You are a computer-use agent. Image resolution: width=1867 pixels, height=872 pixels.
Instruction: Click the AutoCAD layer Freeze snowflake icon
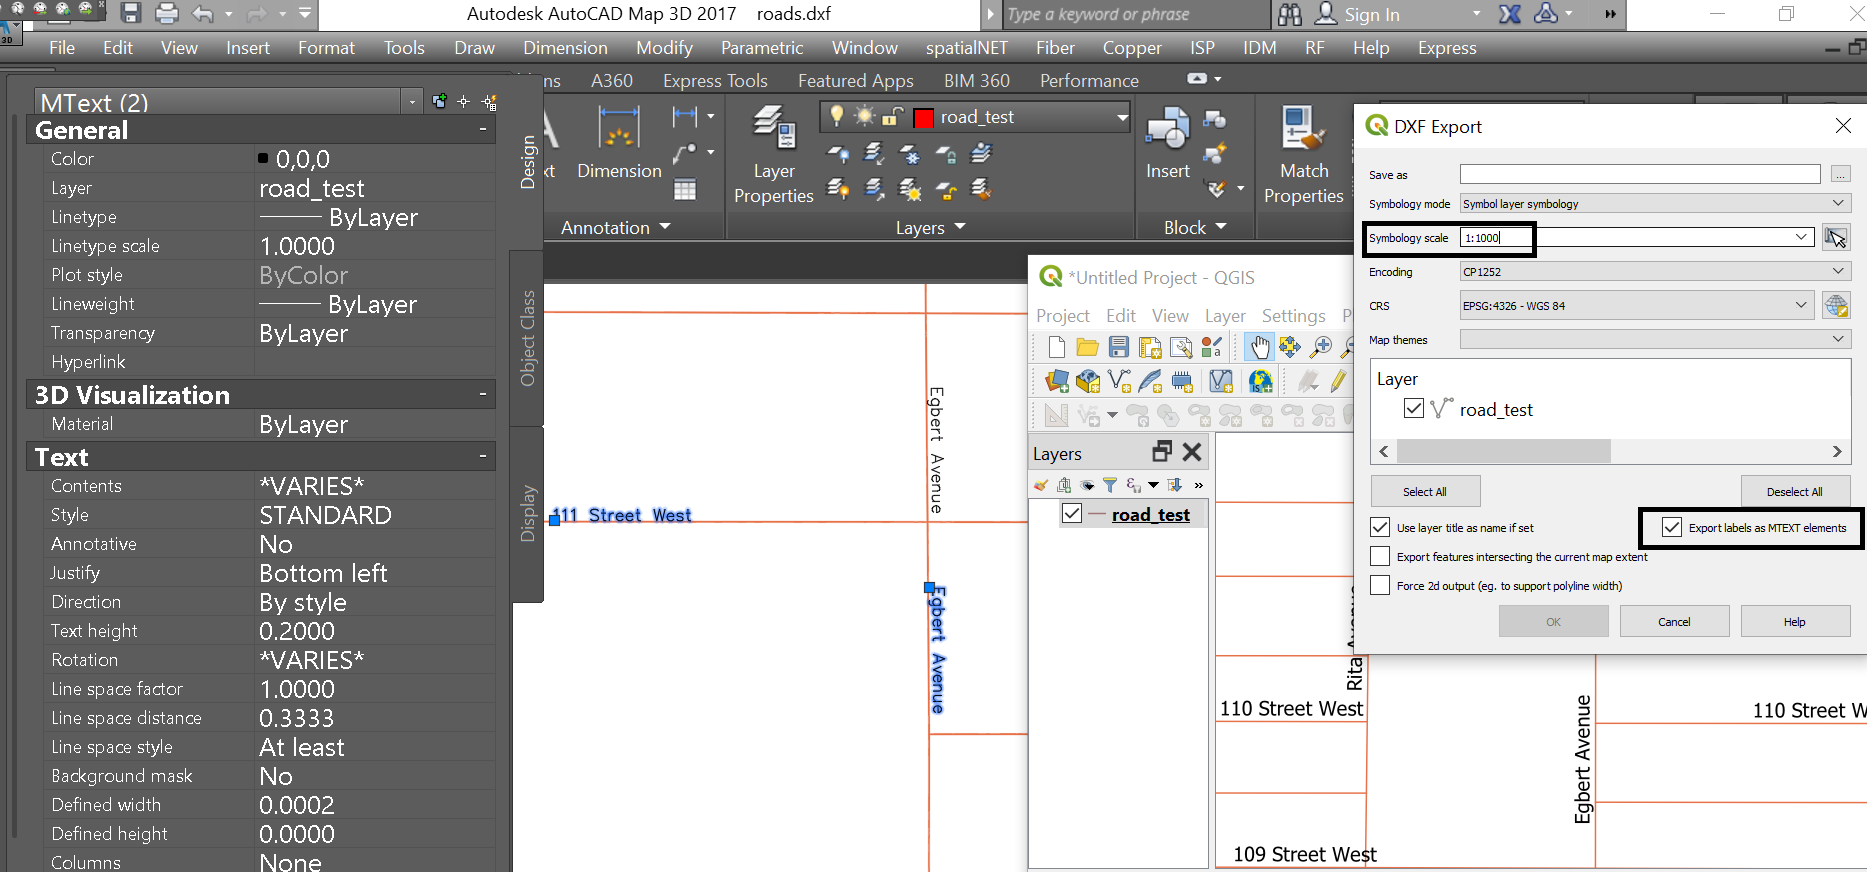pos(909,154)
